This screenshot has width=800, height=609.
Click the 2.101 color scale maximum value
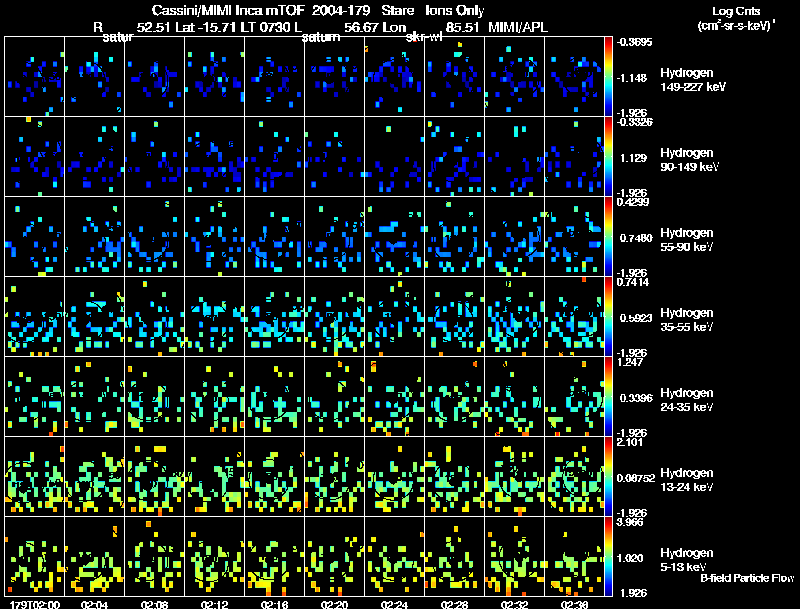click(x=630, y=442)
